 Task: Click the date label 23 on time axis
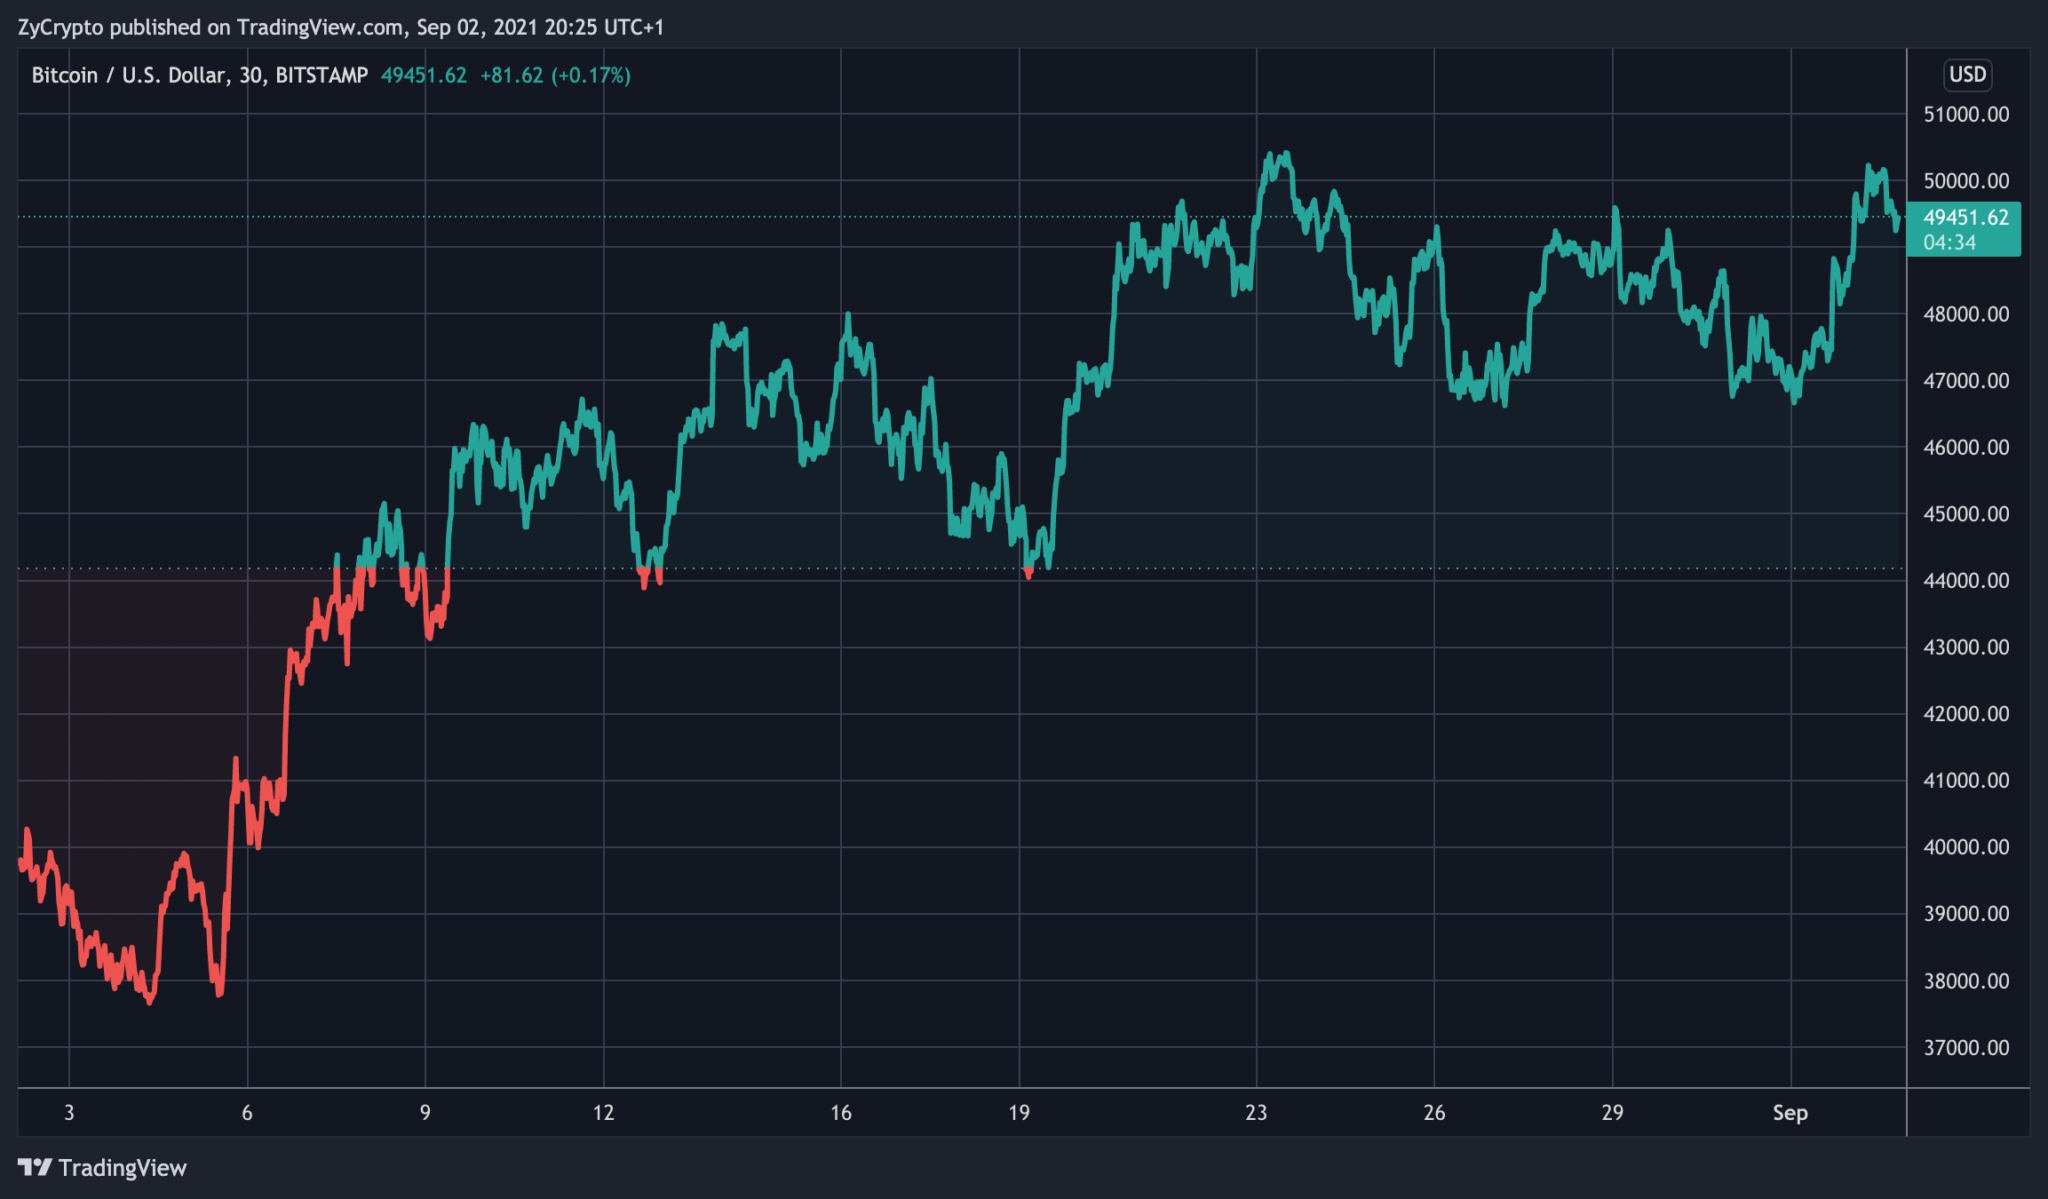pos(1256,1112)
